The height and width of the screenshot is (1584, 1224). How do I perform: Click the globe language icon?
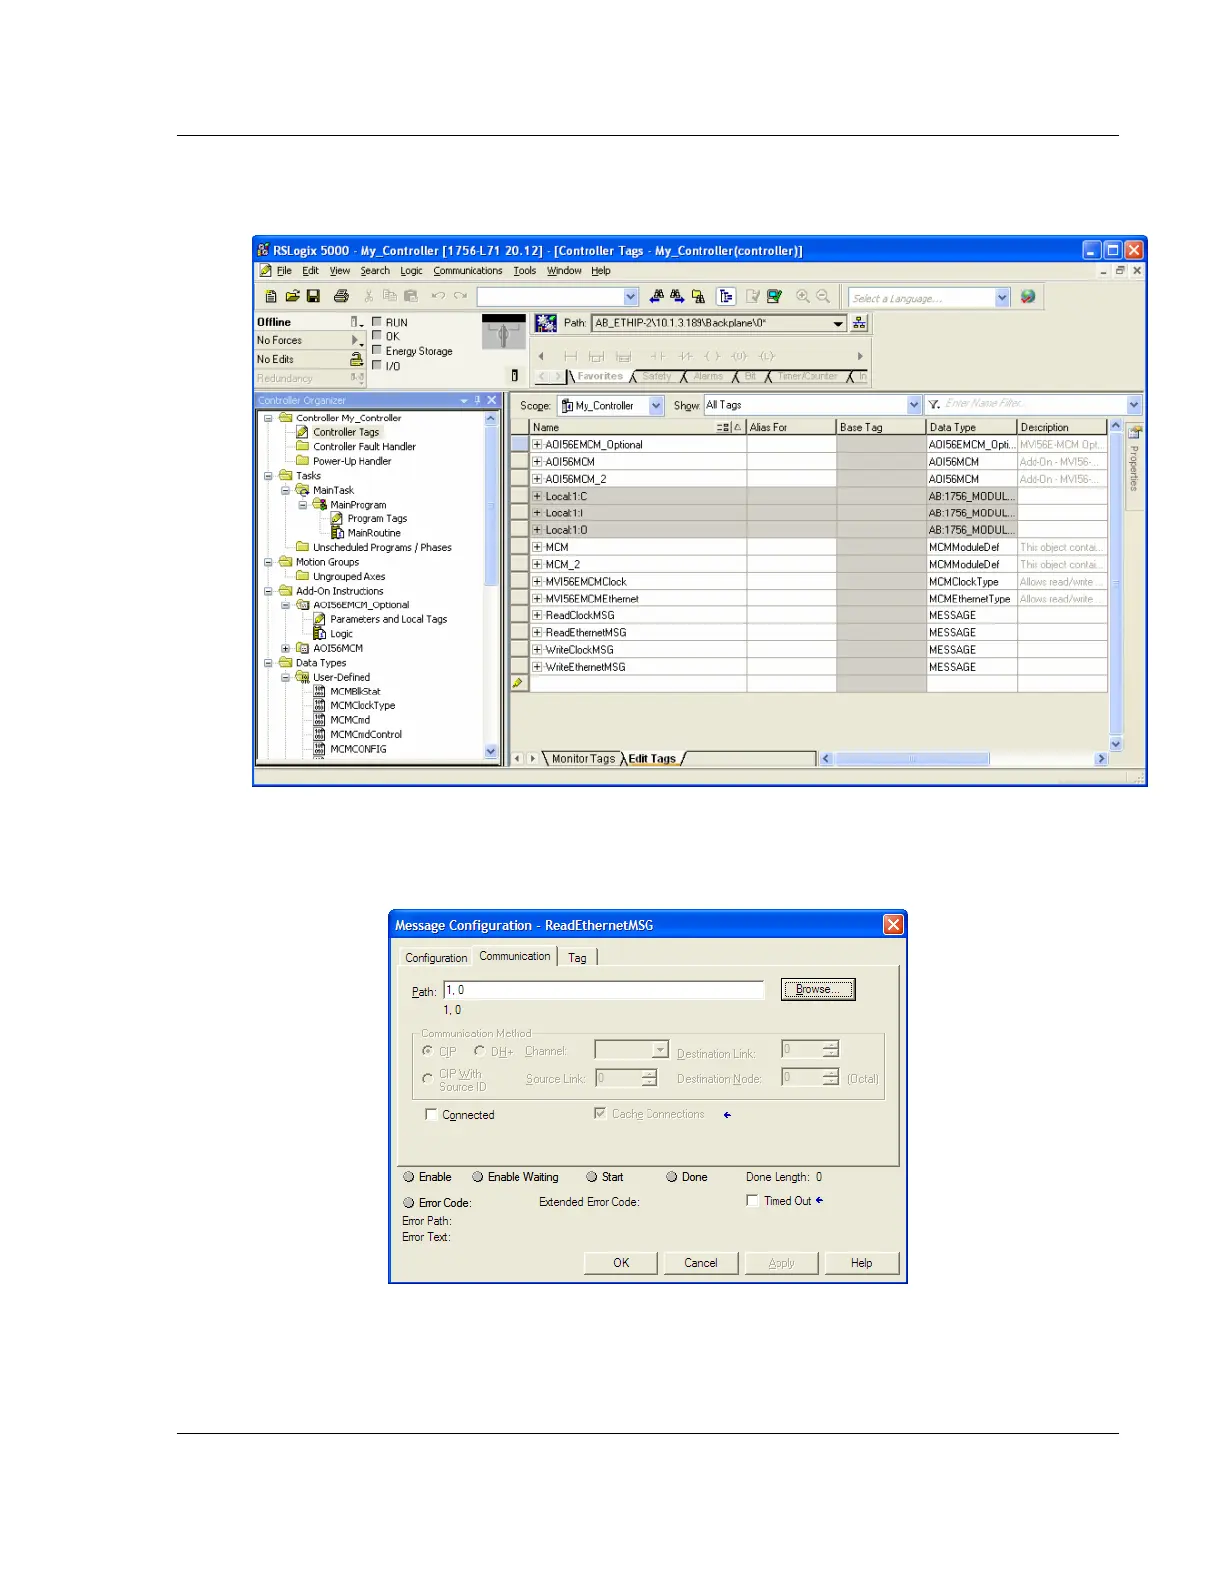(x=1028, y=297)
